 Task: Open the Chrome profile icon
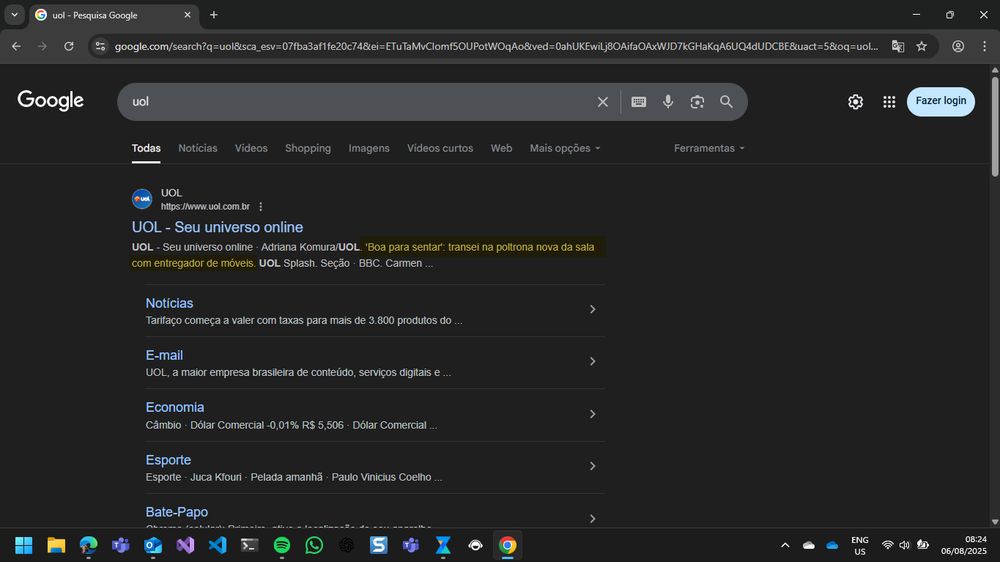(x=958, y=46)
